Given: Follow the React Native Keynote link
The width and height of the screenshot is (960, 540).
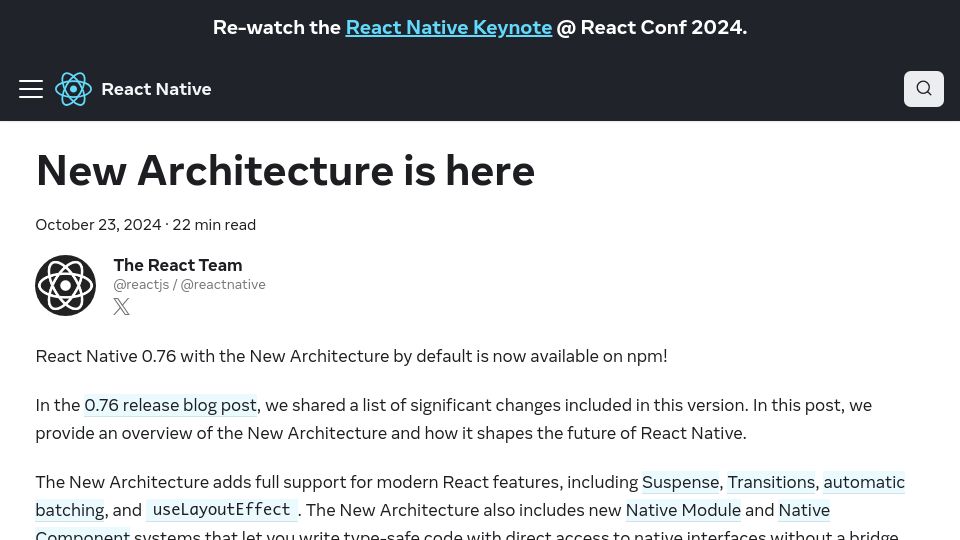Looking at the screenshot, I should [449, 28].
